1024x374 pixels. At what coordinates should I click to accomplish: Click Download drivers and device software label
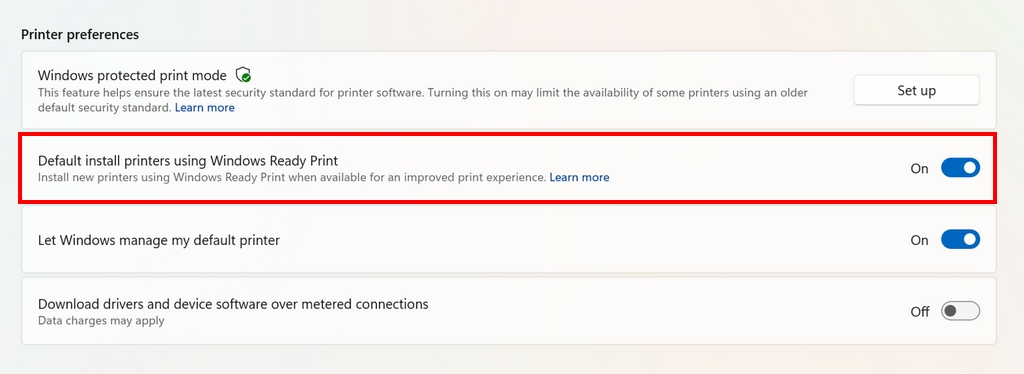tap(233, 304)
